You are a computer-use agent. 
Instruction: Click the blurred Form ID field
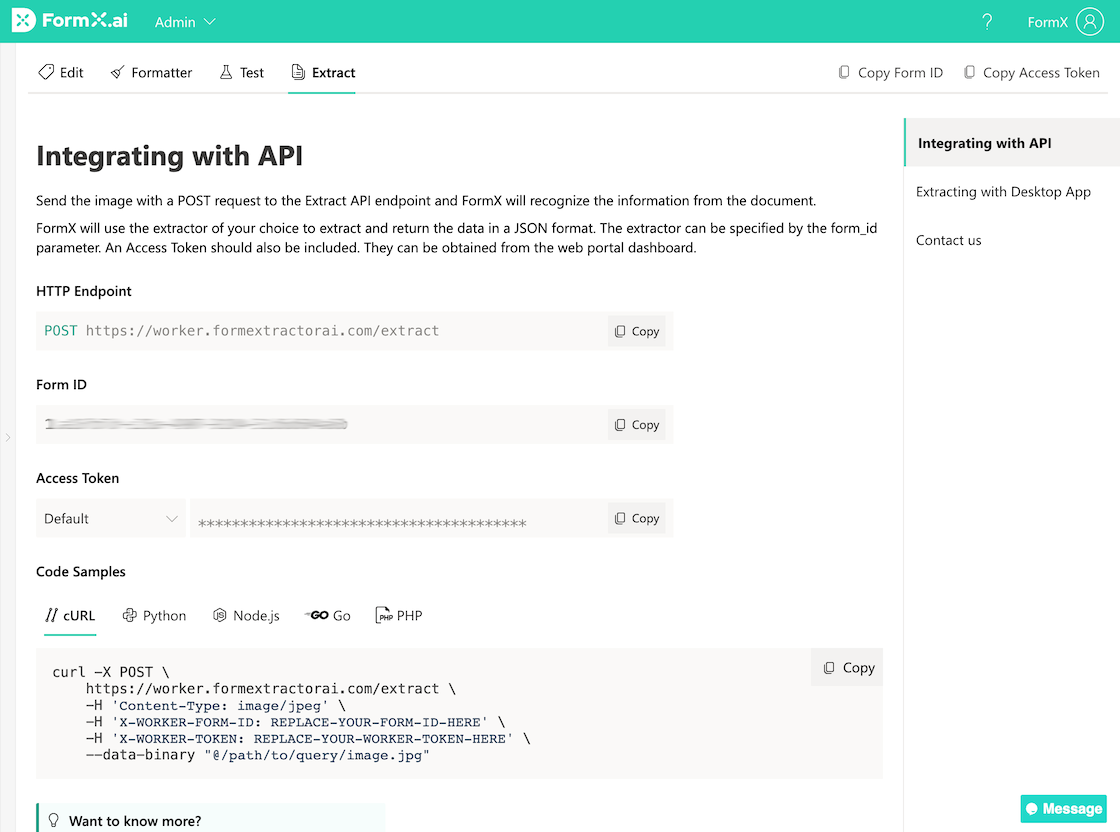click(x=321, y=425)
